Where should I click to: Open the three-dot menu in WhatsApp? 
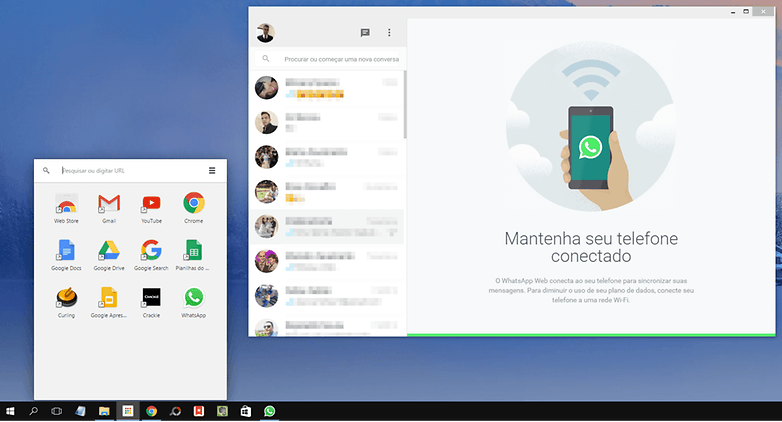click(389, 33)
